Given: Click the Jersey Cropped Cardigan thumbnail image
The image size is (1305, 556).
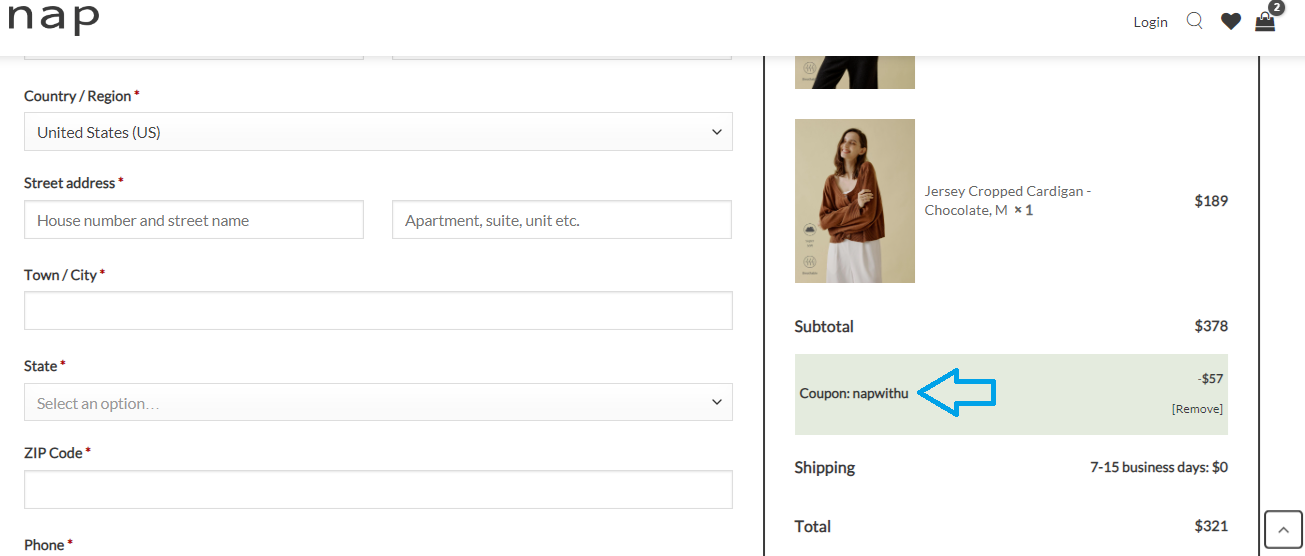Looking at the screenshot, I should tap(855, 201).
